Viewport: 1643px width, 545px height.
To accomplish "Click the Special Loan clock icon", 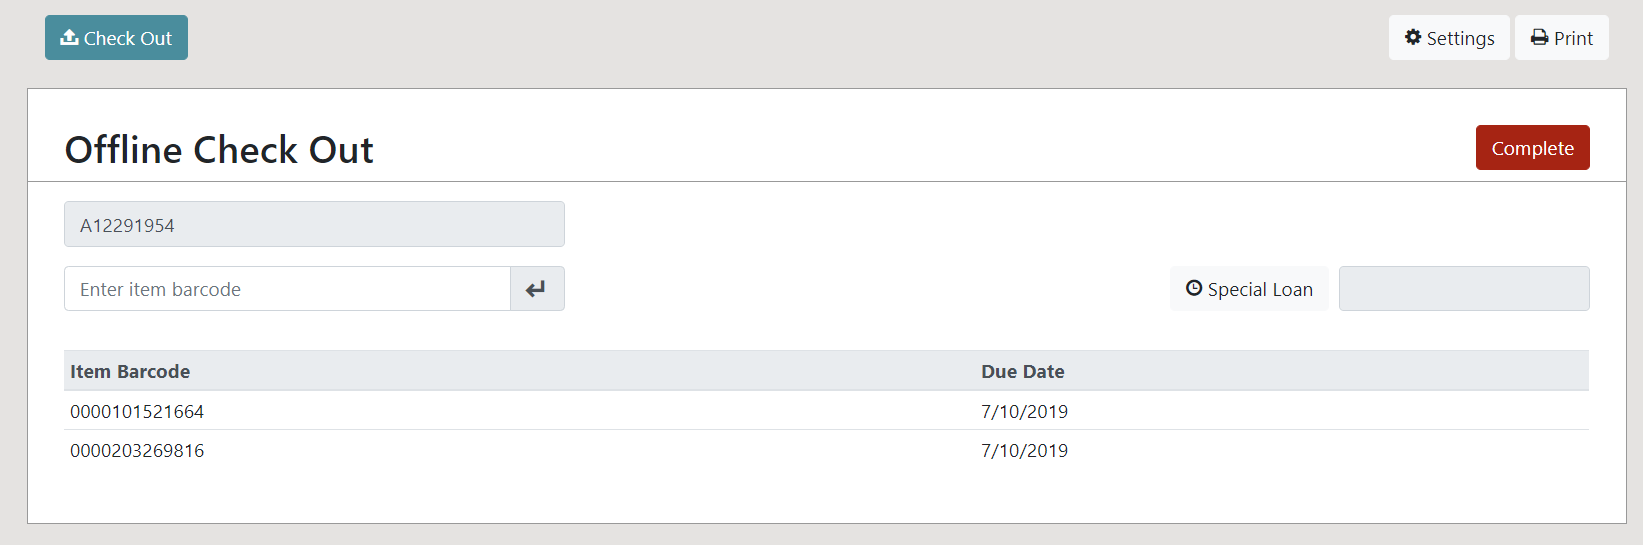I will pyautogui.click(x=1194, y=288).
